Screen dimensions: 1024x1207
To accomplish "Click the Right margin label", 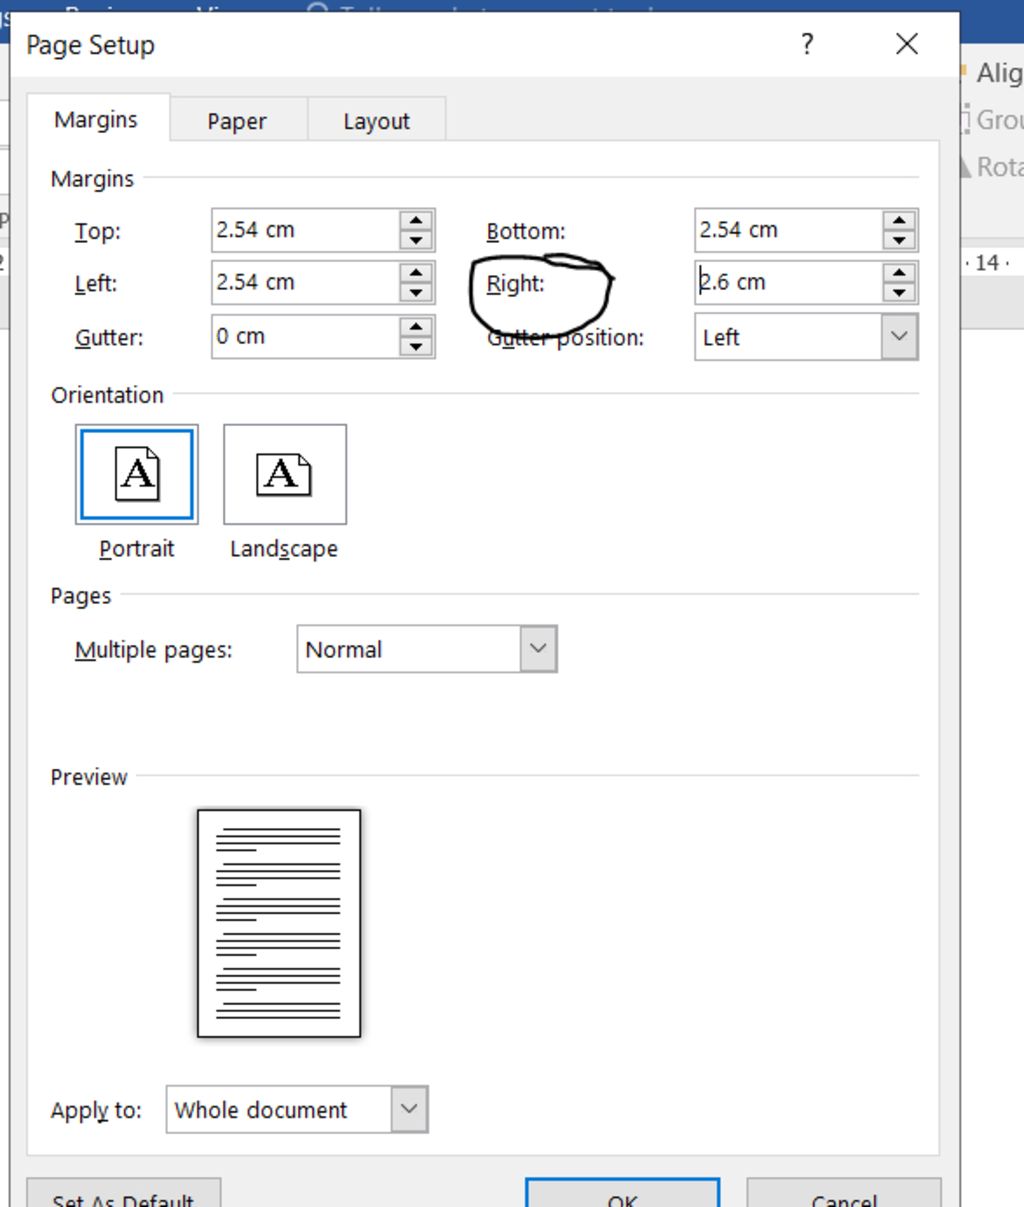I will 516,284.
